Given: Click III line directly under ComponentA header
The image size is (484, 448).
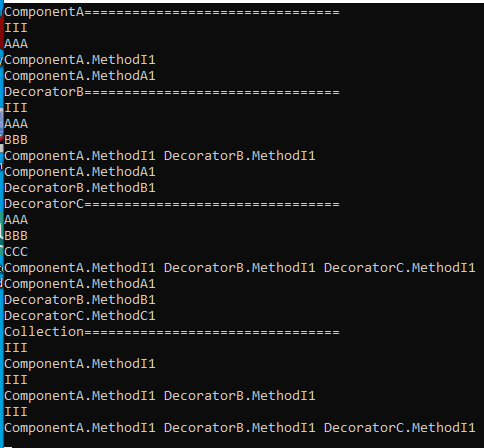Looking at the screenshot, I should click(16, 28).
